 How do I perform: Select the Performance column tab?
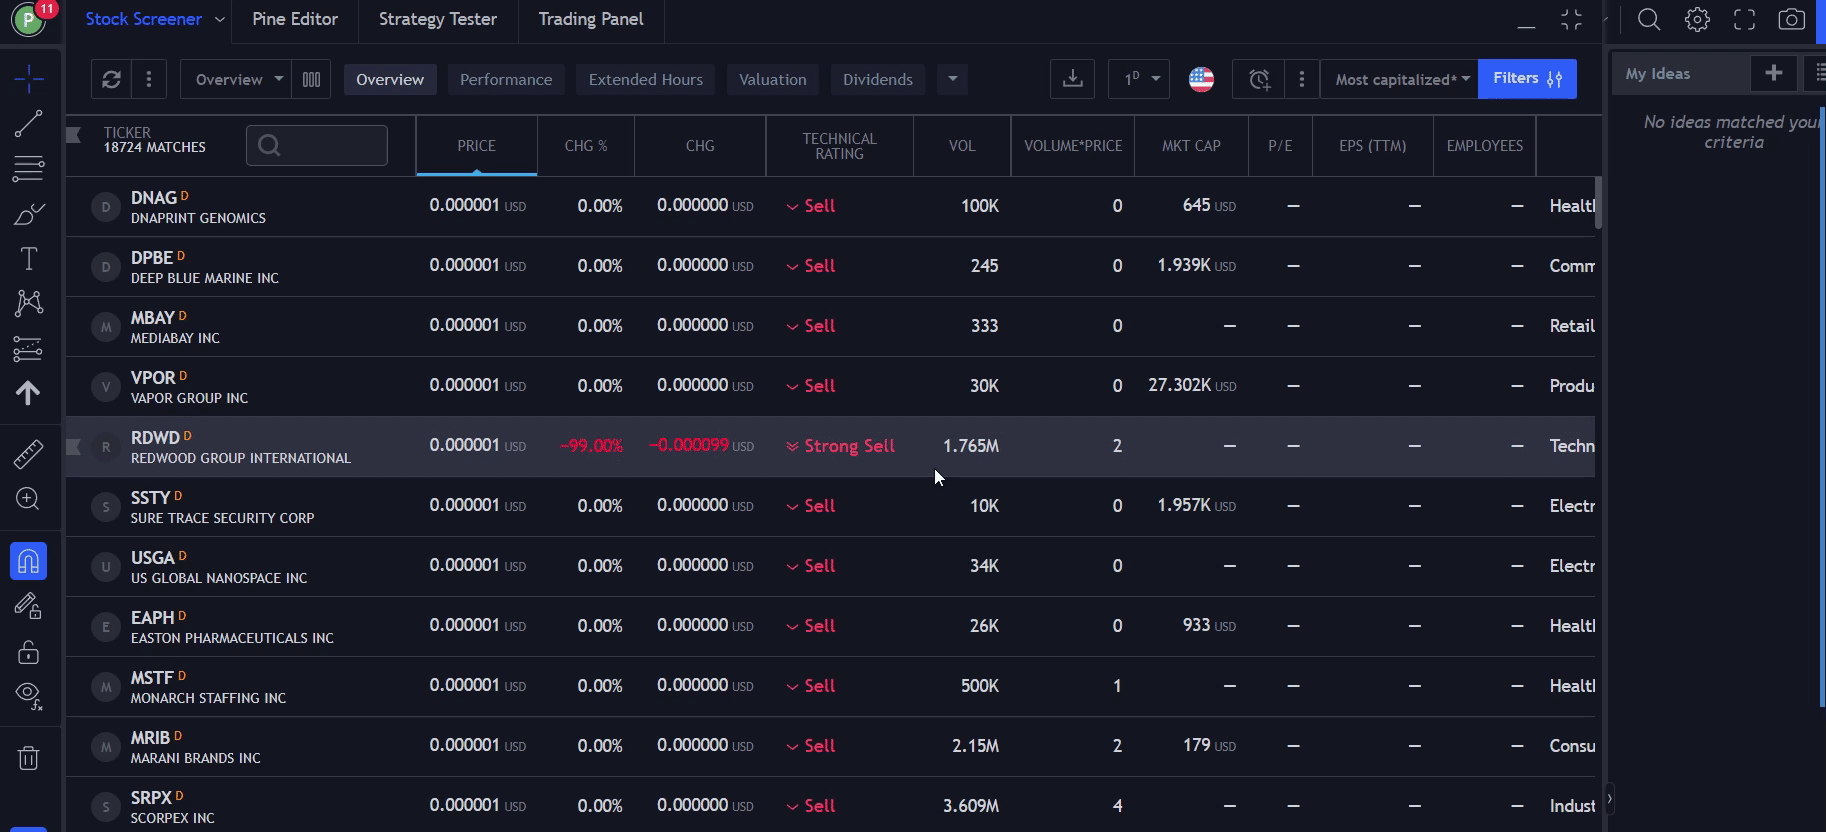(506, 79)
